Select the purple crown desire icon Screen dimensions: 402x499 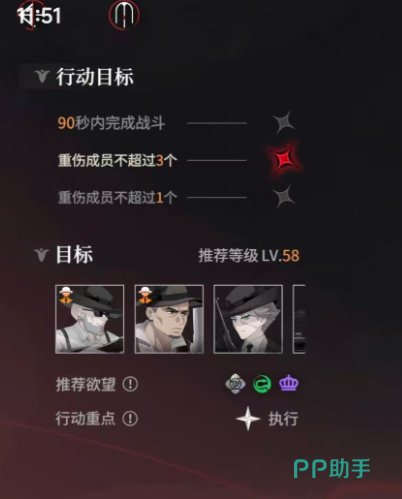click(289, 383)
